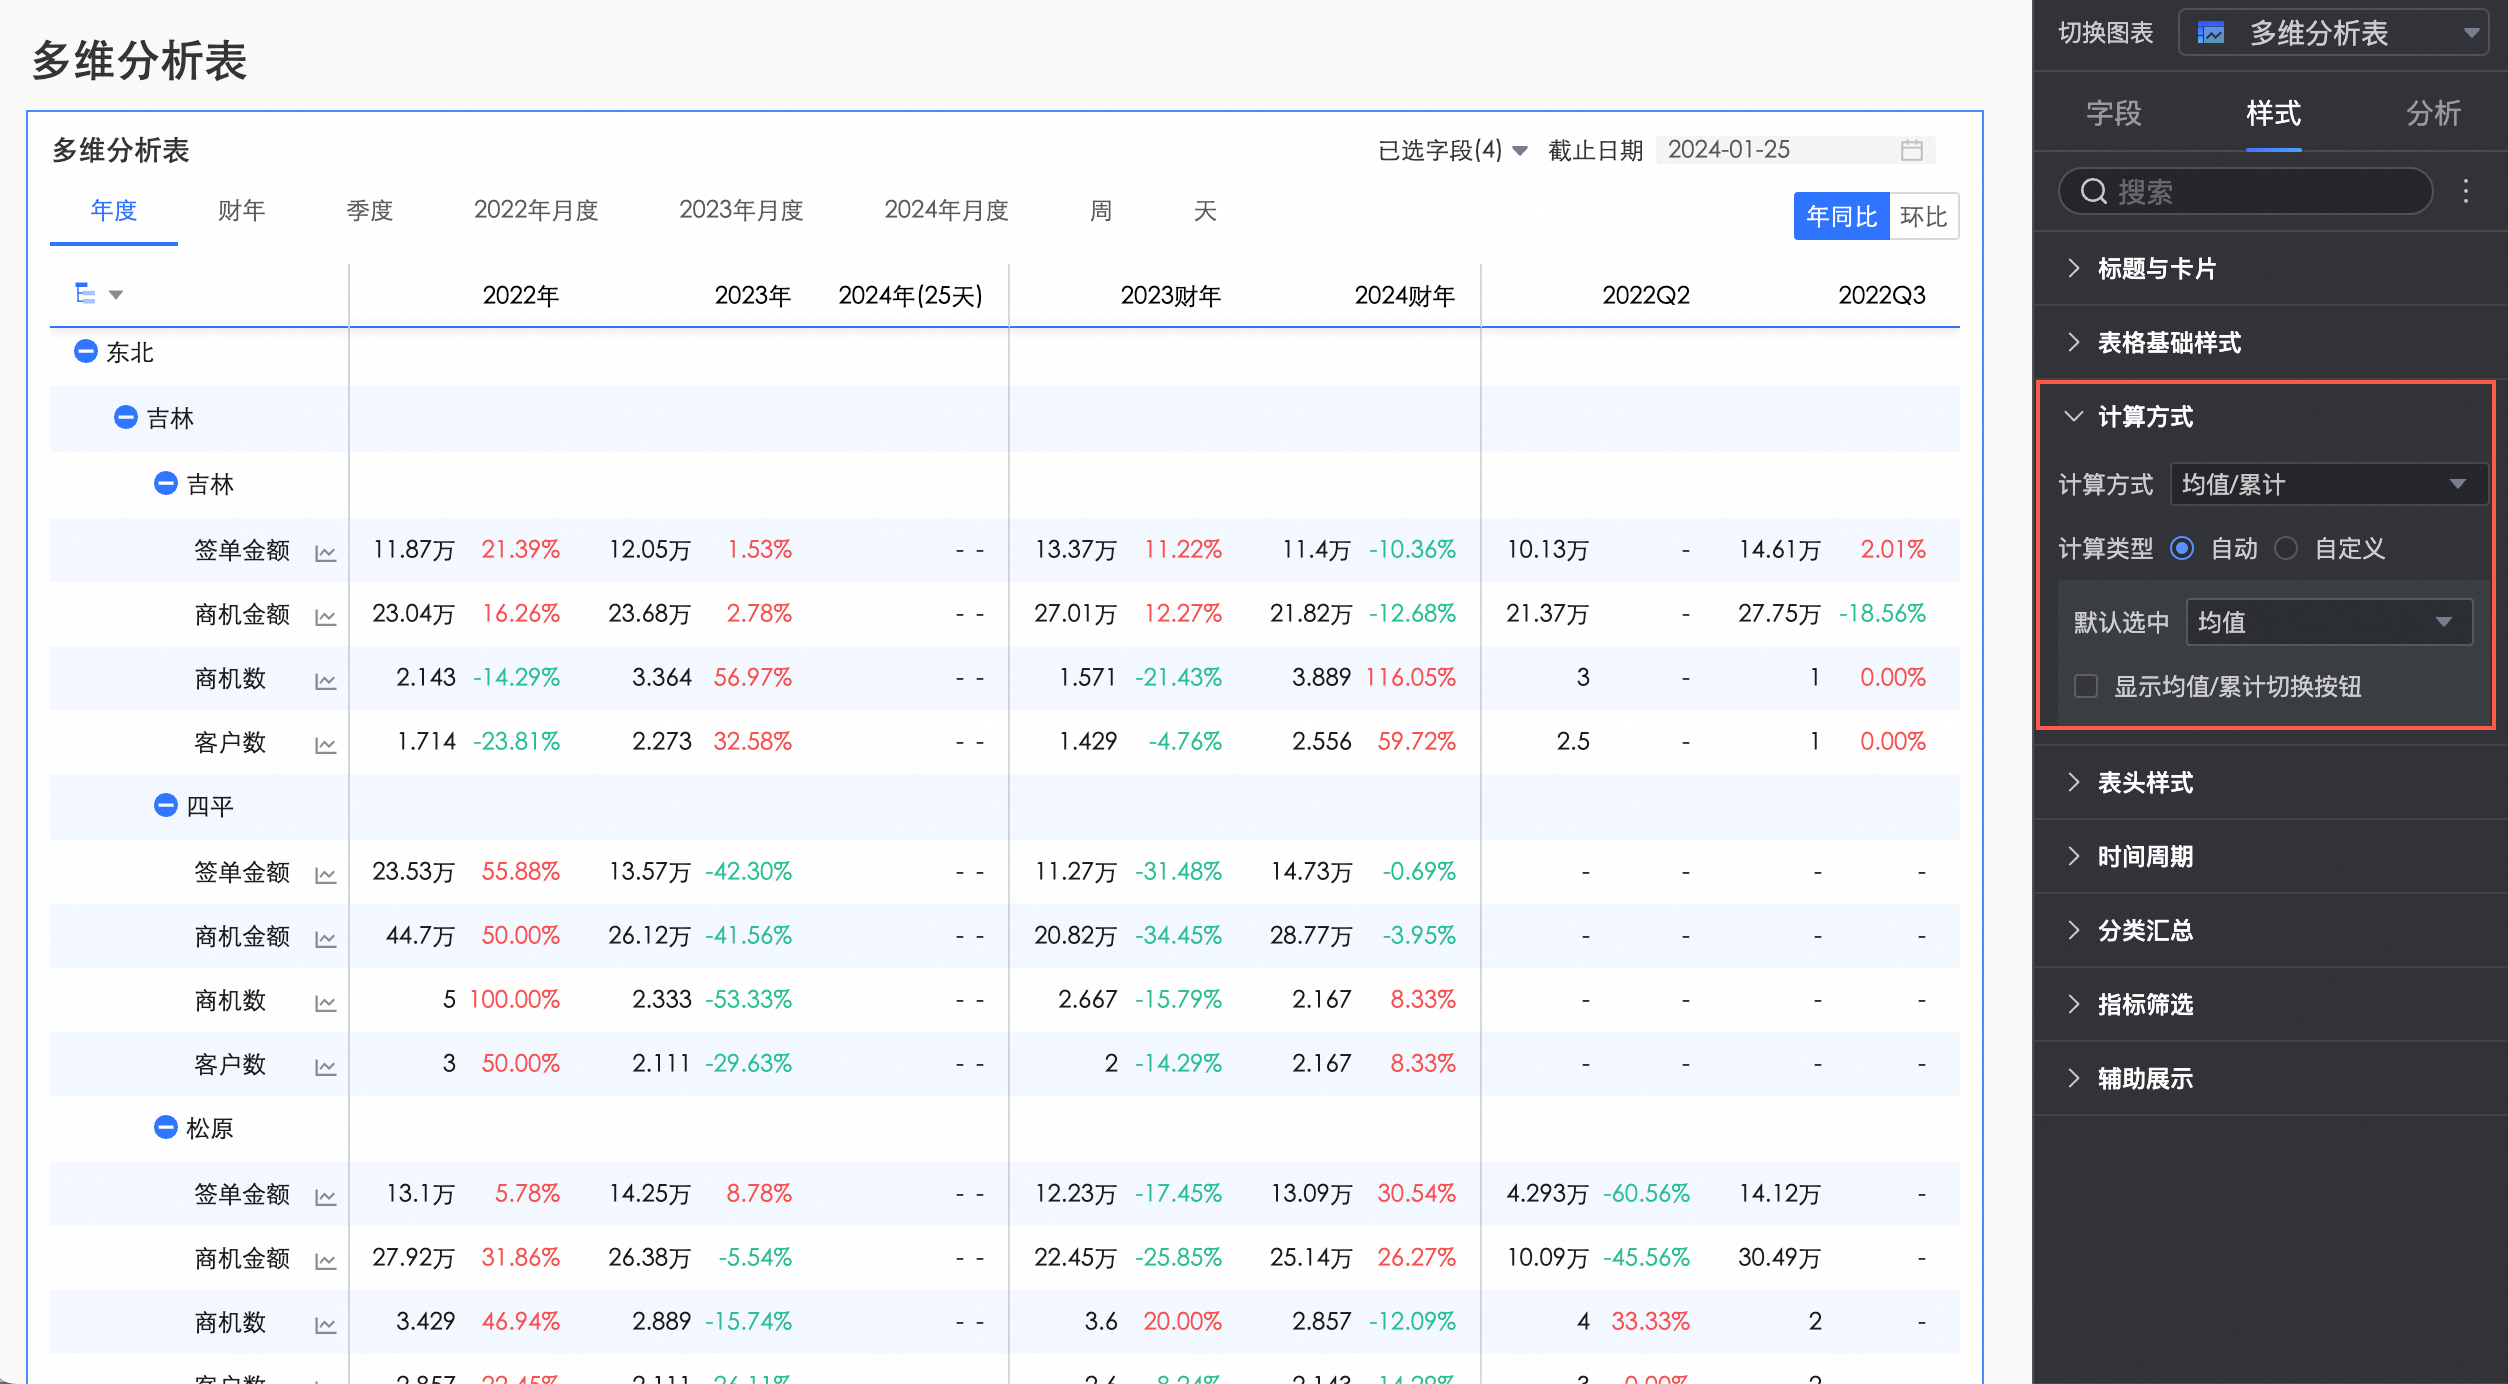Click trend icon for 松原 商机数 row

[x=325, y=1325]
